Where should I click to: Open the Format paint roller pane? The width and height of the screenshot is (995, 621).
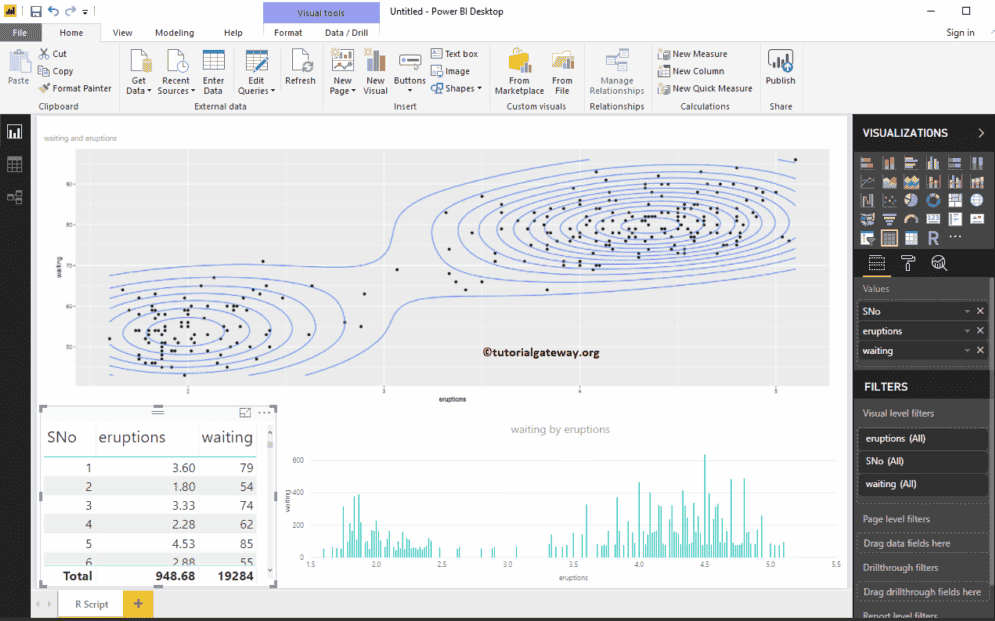pyautogui.click(x=908, y=264)
